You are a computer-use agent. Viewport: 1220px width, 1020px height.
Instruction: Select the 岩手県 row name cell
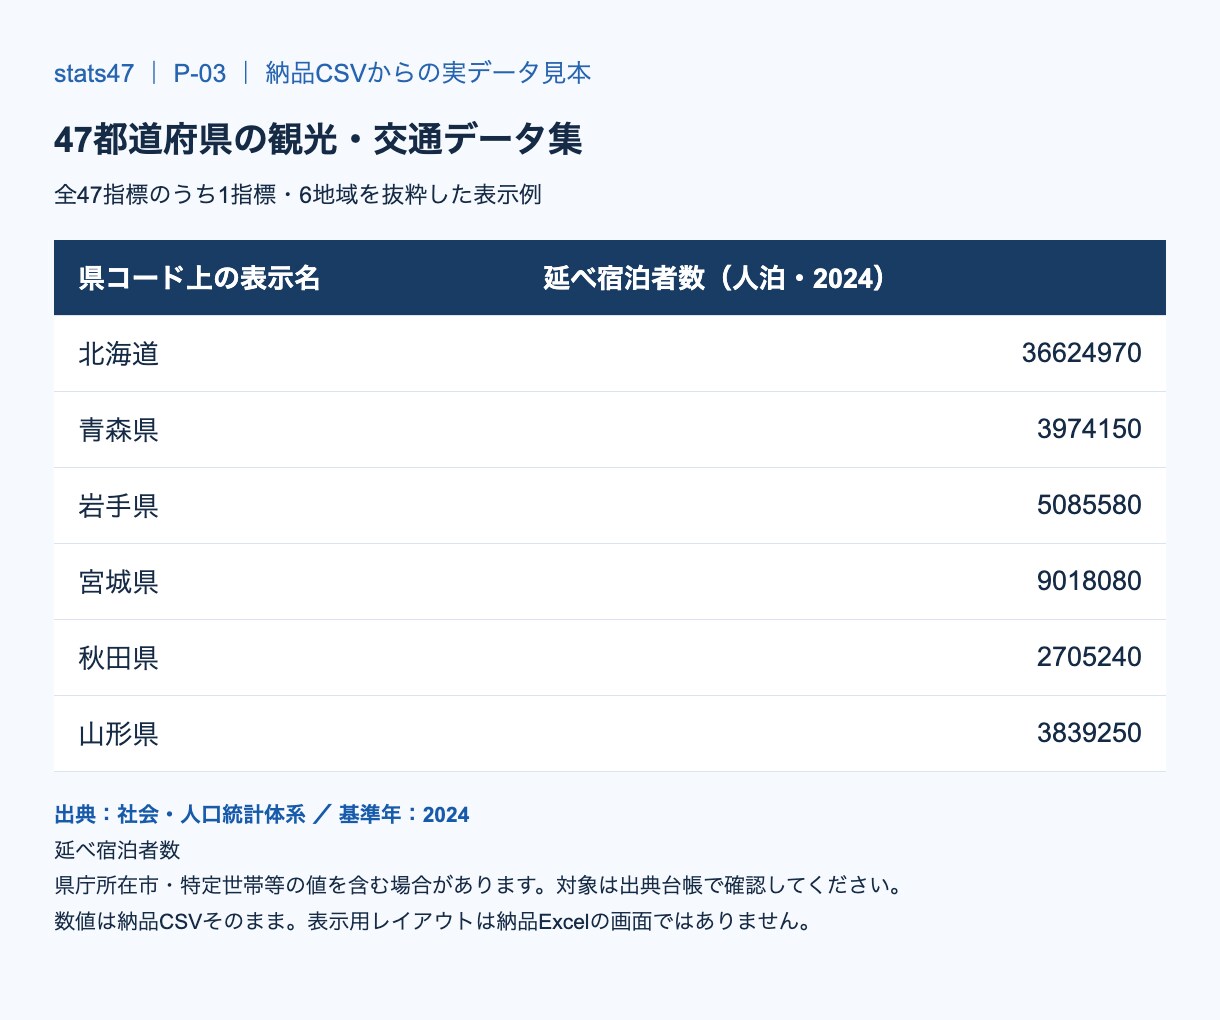119,506
